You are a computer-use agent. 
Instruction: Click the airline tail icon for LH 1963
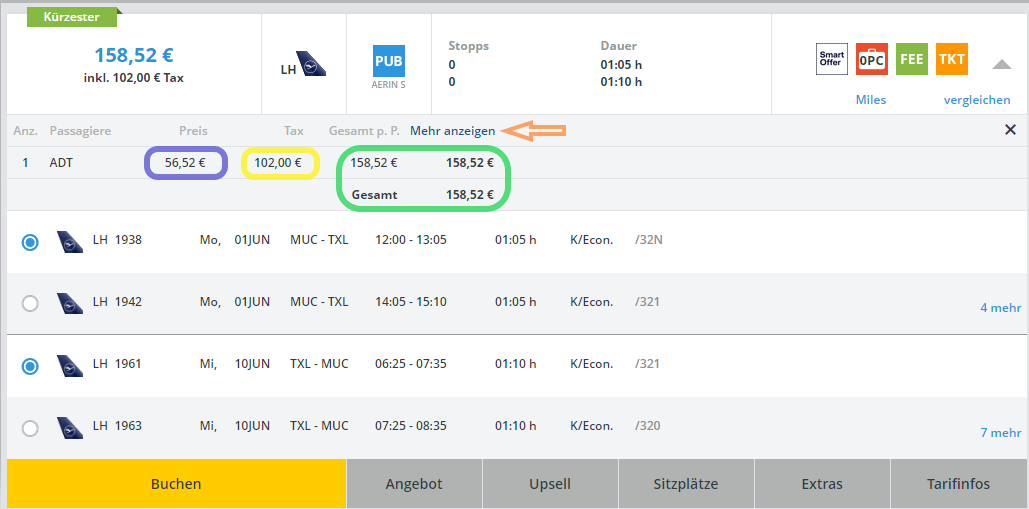click(70, 426)
